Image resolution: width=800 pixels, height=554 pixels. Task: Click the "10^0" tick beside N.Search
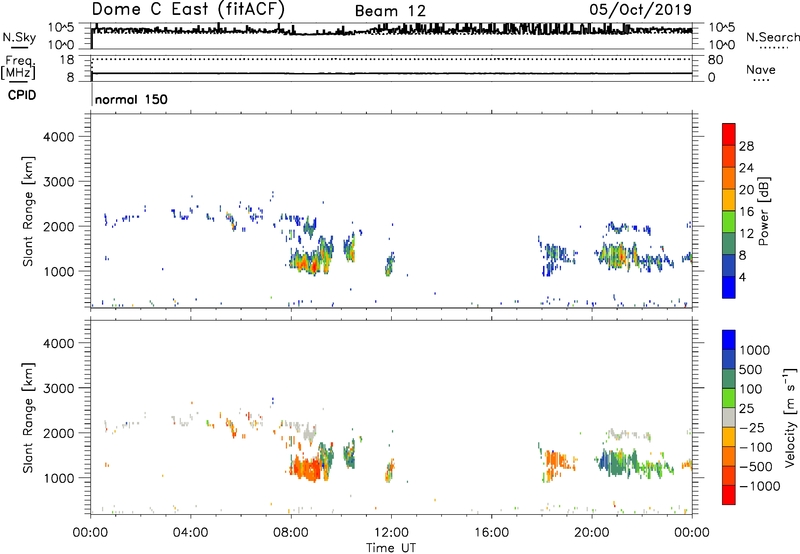click(x=722, y=45)
